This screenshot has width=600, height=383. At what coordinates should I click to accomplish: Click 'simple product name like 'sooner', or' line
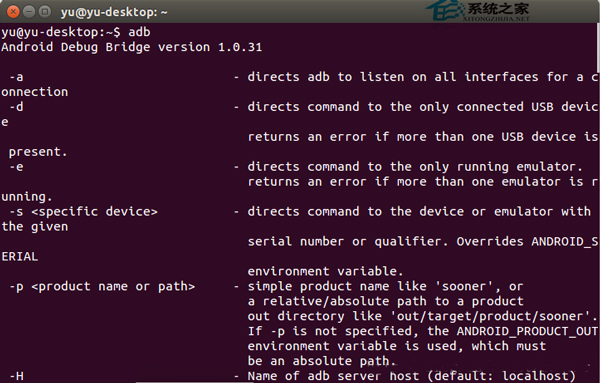tap(385, 286)
